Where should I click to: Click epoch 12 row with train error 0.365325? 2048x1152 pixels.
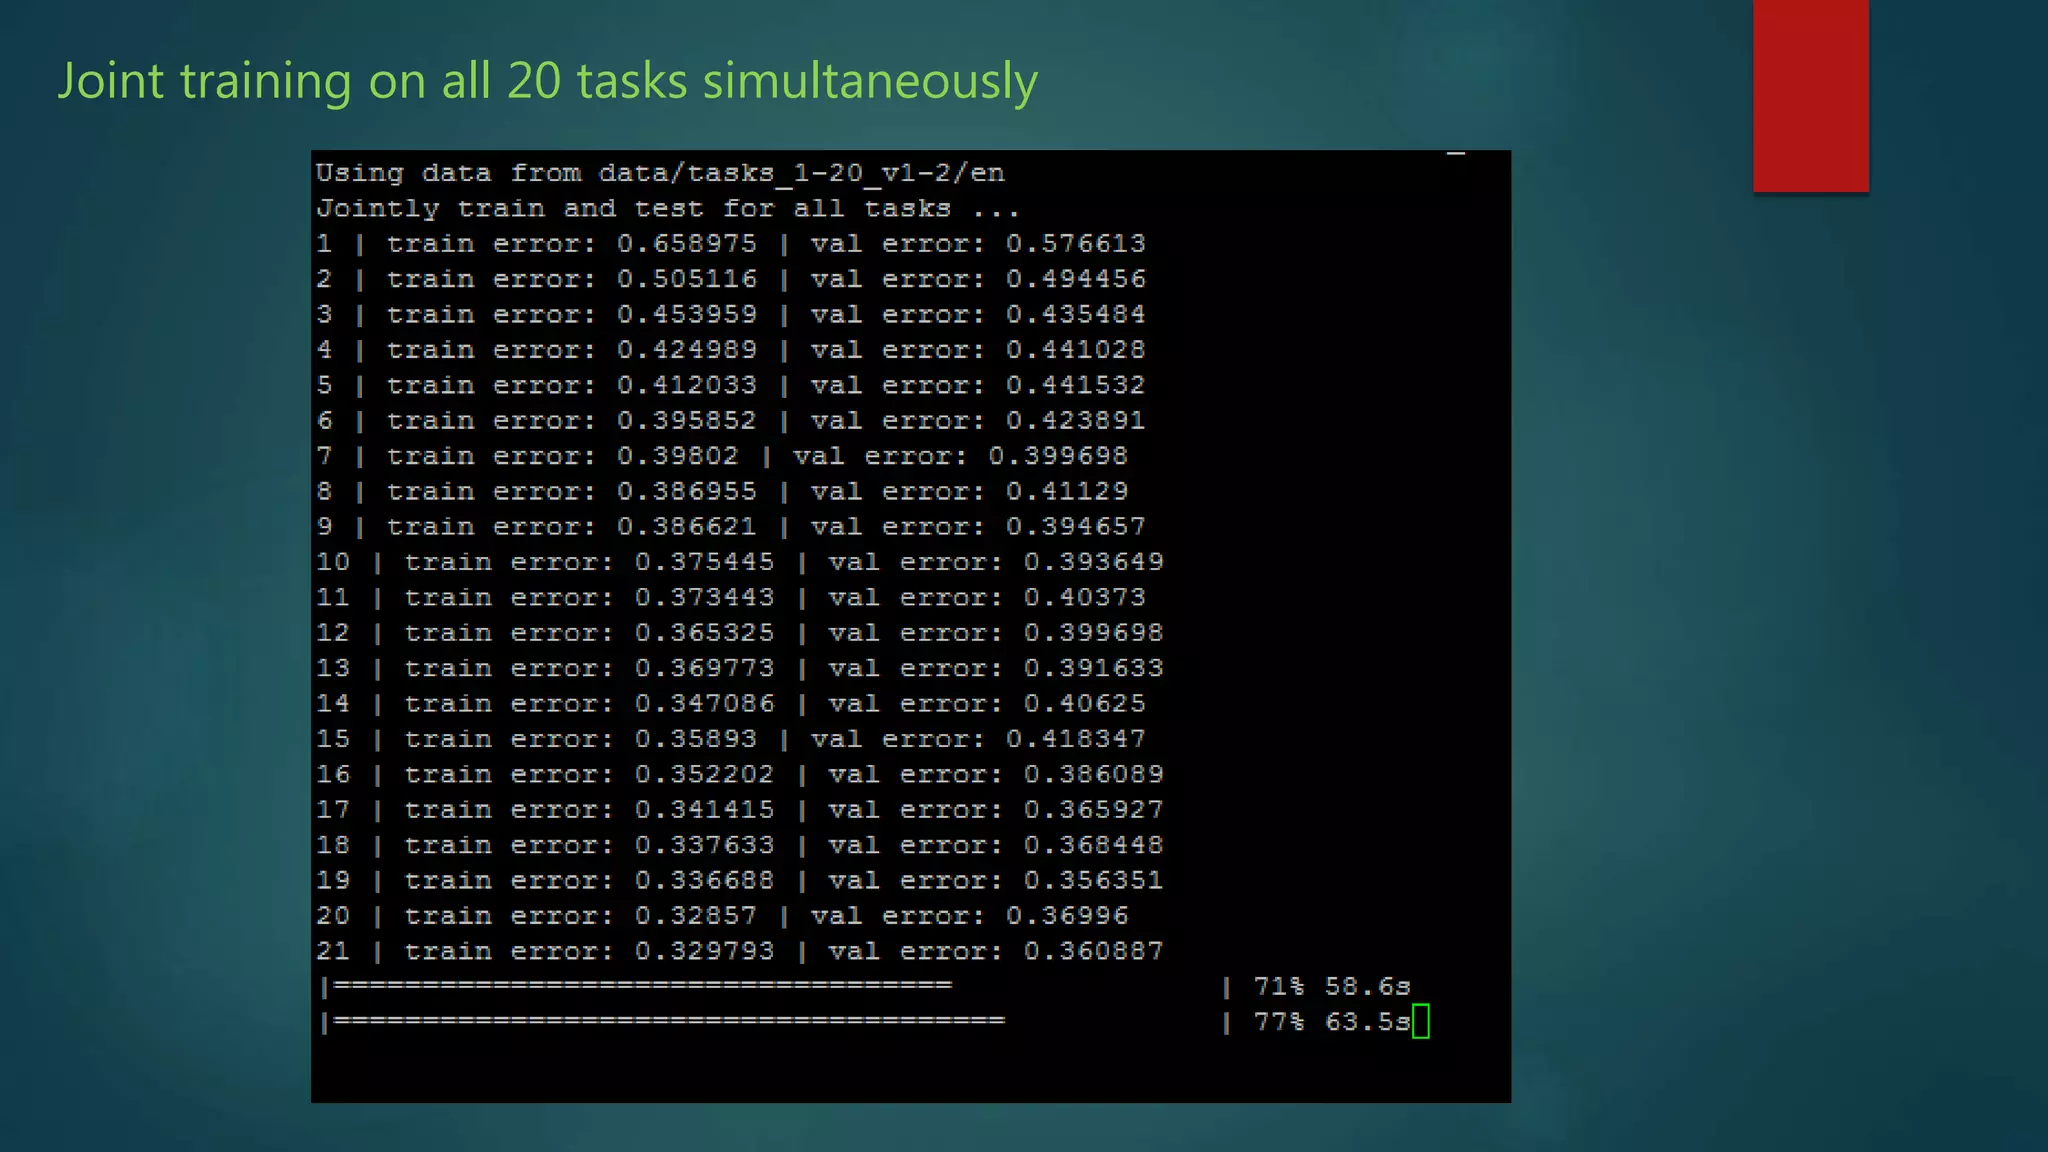pyautogui.click(x=740, y=633)
